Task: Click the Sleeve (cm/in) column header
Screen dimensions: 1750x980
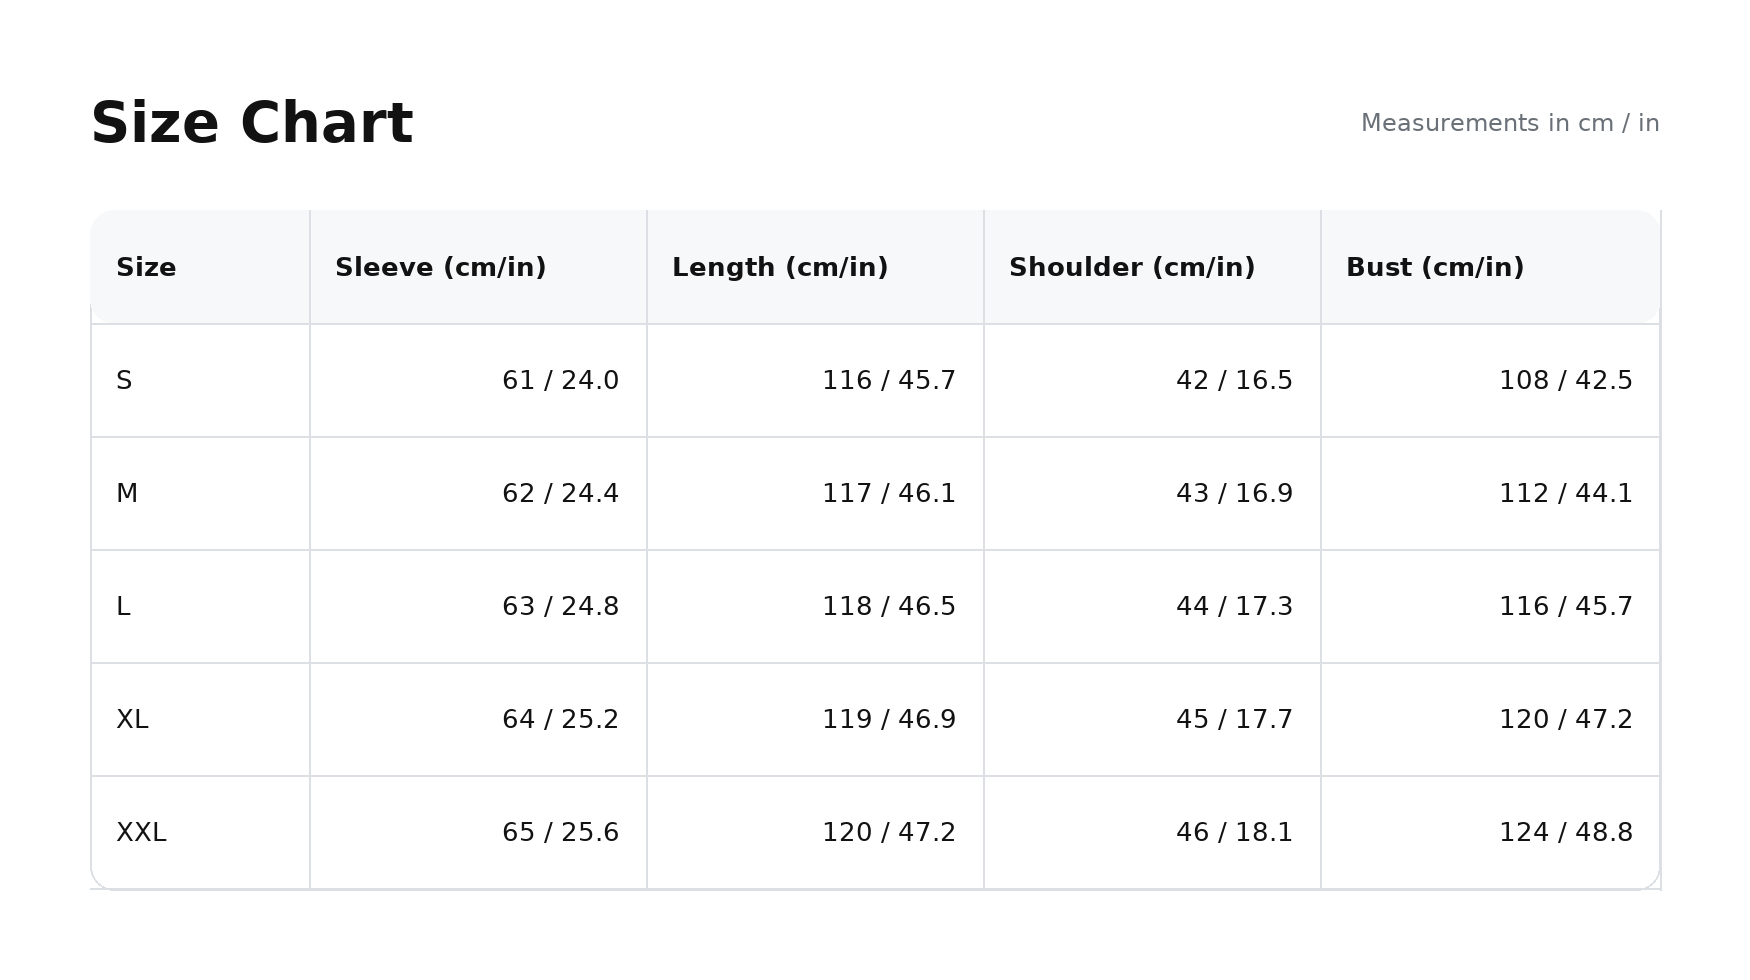Action: pyautogui.click(x=440, y=268)
